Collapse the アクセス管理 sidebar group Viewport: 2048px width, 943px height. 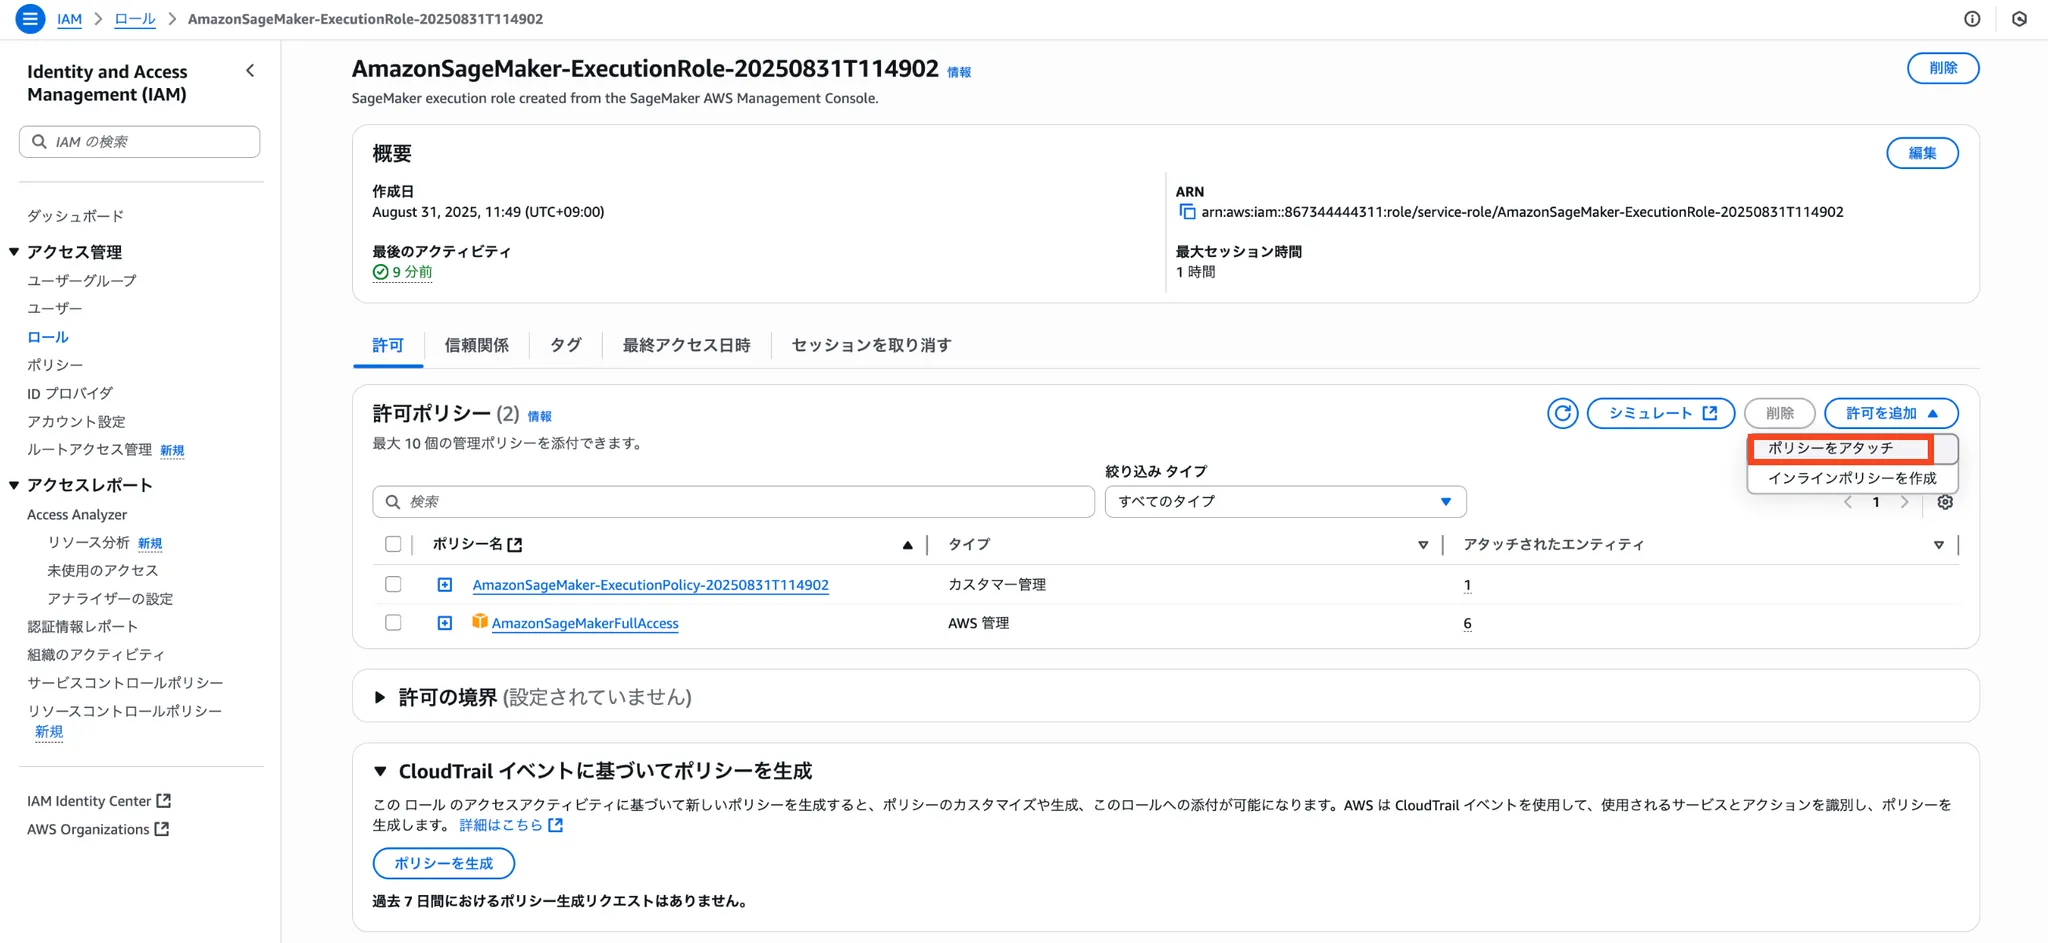click(x=14, y=252)
